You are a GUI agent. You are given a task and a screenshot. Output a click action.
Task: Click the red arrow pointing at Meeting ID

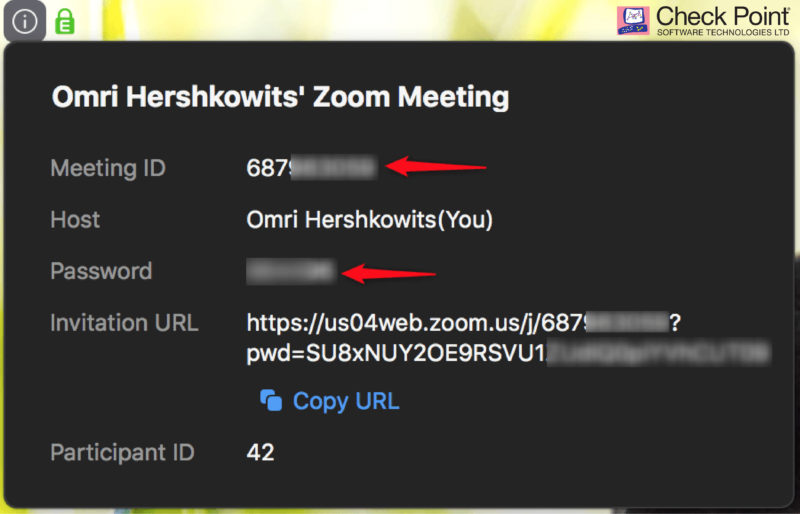[436, 166]
